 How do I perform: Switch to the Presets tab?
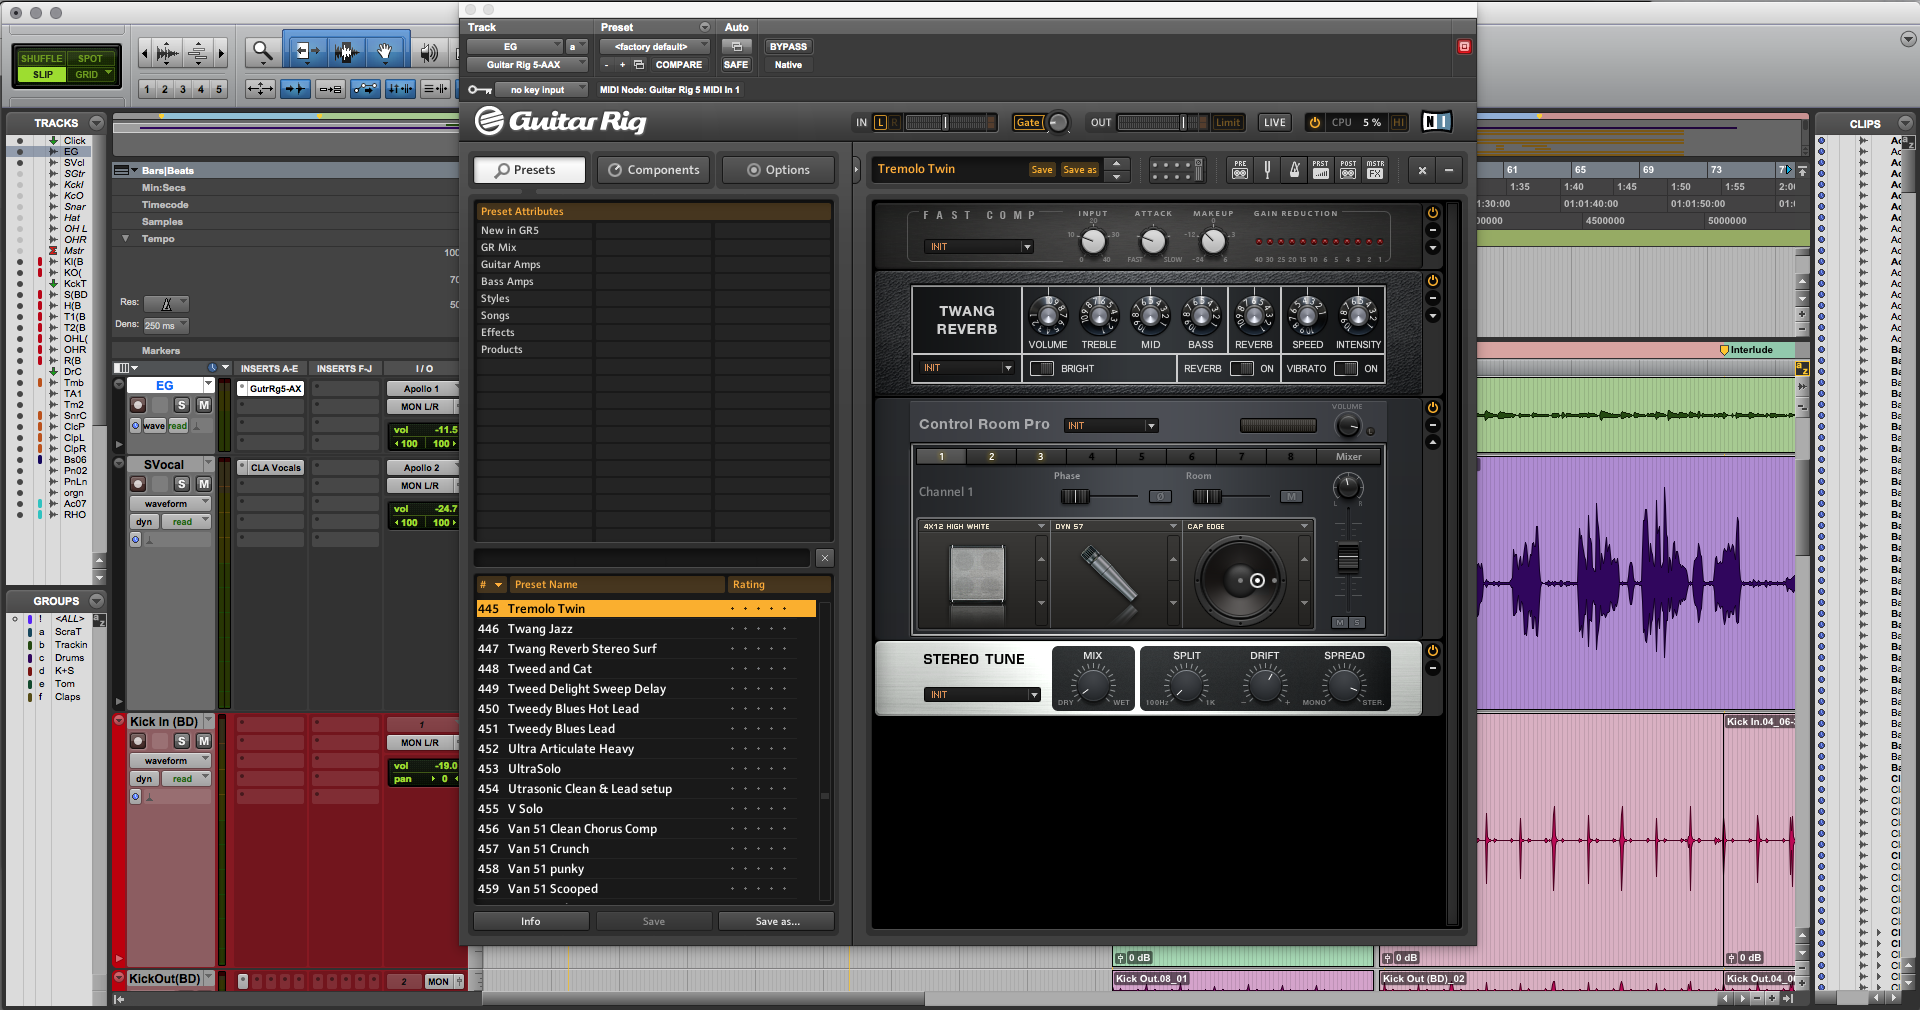click(529, 170)
